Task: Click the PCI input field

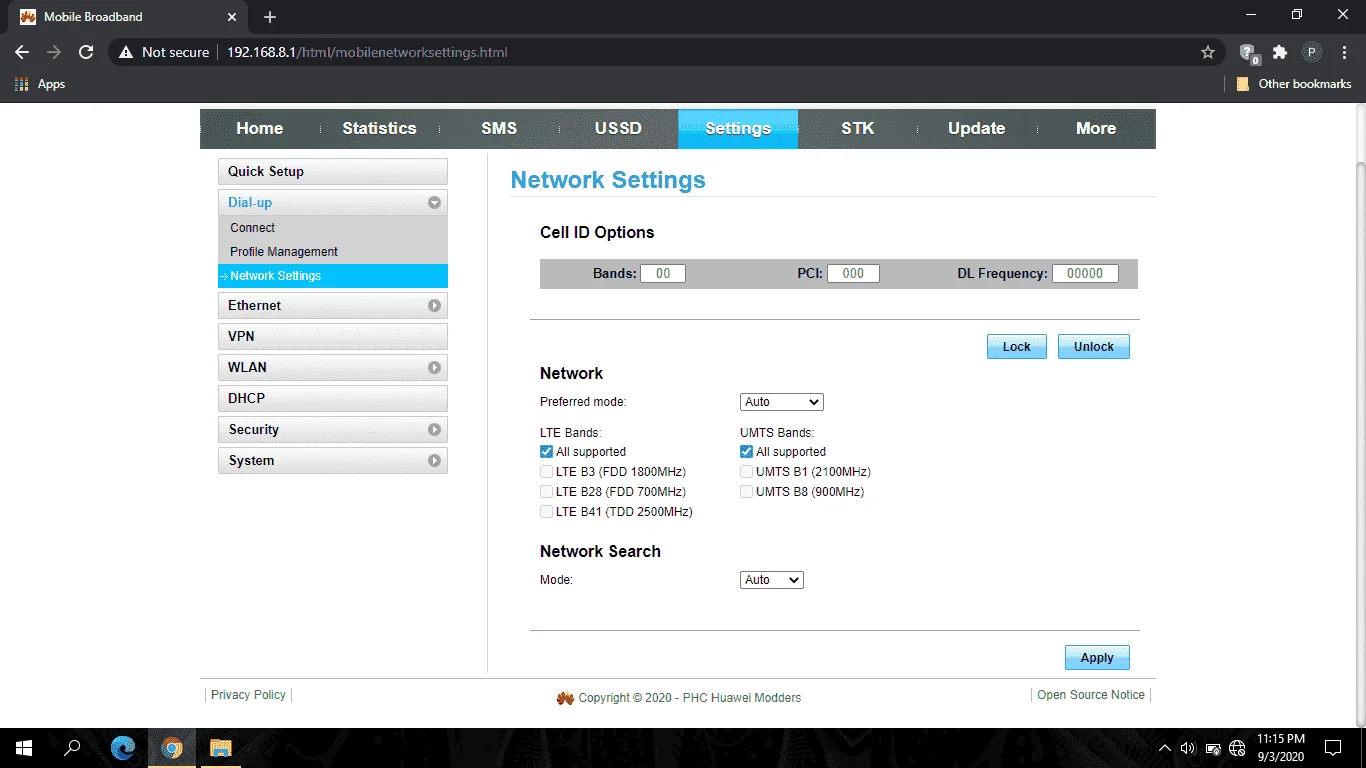Action: point(853,273)
